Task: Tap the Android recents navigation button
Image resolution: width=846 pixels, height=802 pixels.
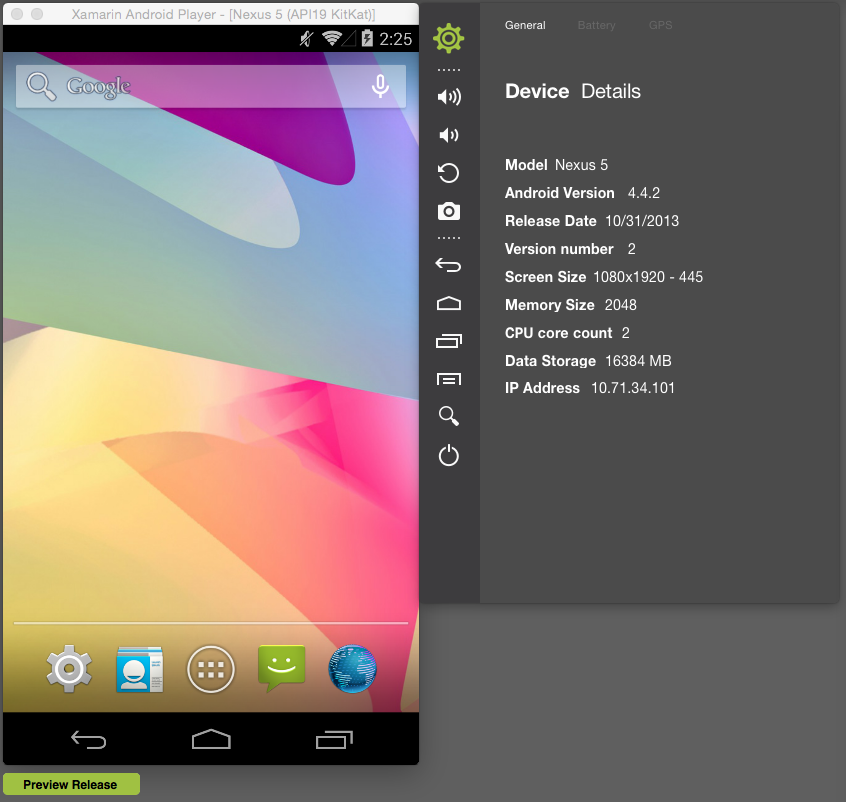Action: 334,739
